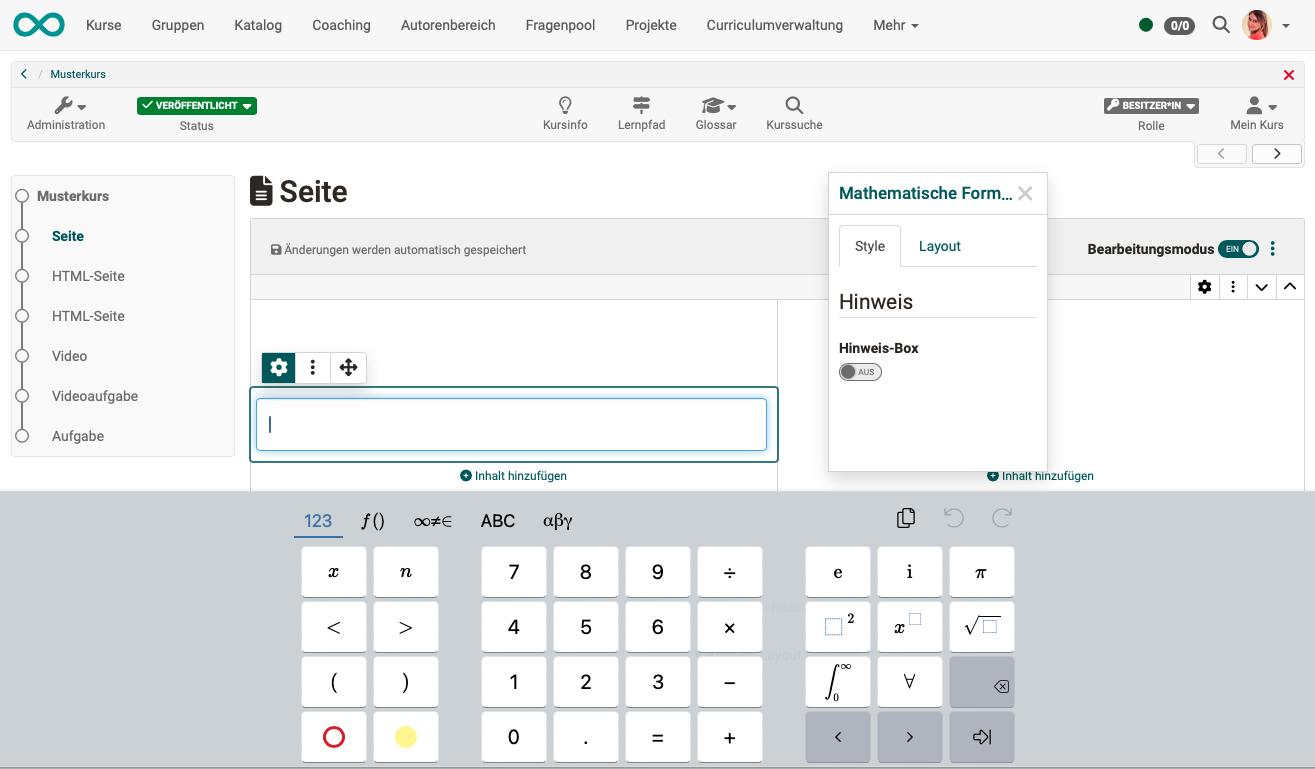Open the formula block gear settings
The image size is (1315, 769).
[x=279, y=368]
